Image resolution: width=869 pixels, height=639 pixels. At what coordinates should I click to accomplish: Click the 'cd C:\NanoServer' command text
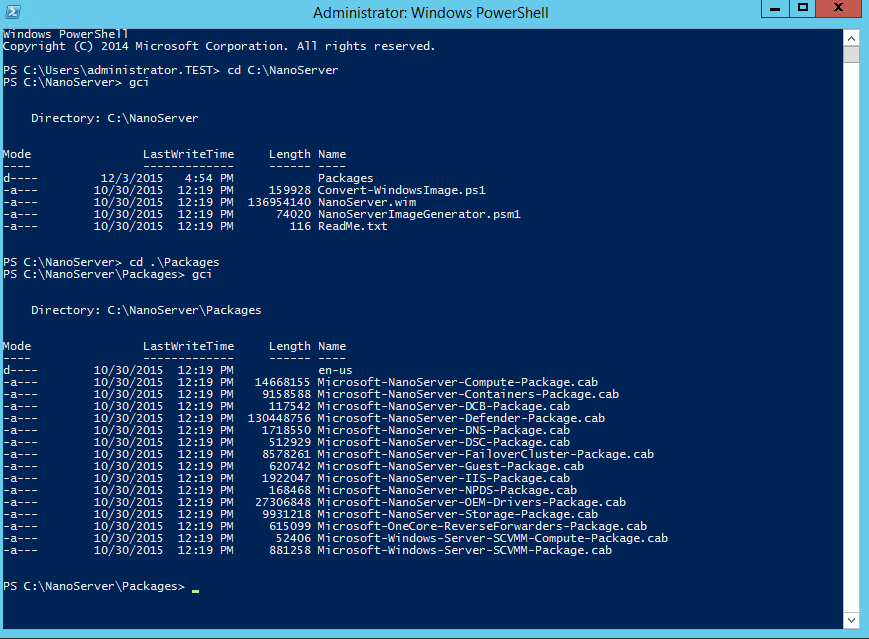coord(283,70)
